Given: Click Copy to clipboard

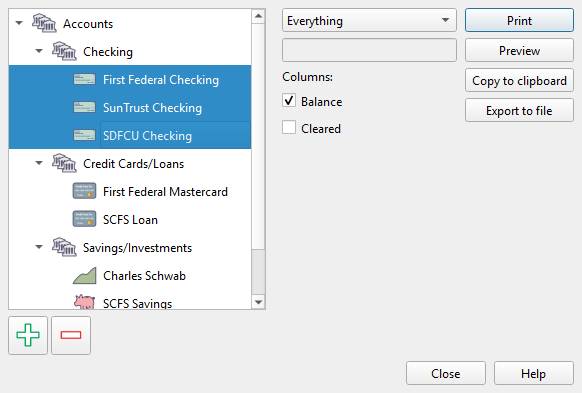Looking at the screenshot, I should tap(519, 81).
